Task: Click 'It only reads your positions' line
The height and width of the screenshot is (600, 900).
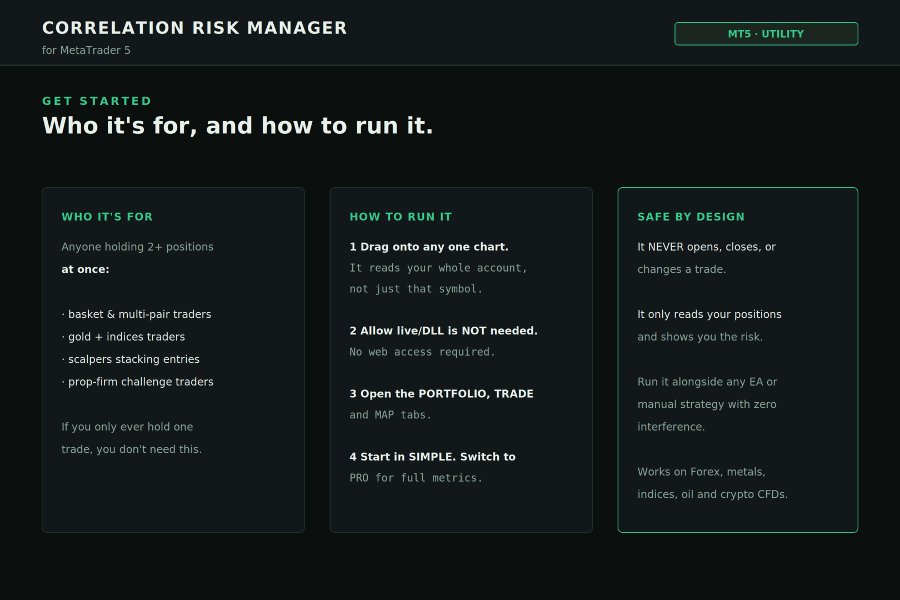Action: [x=709, y=314]
